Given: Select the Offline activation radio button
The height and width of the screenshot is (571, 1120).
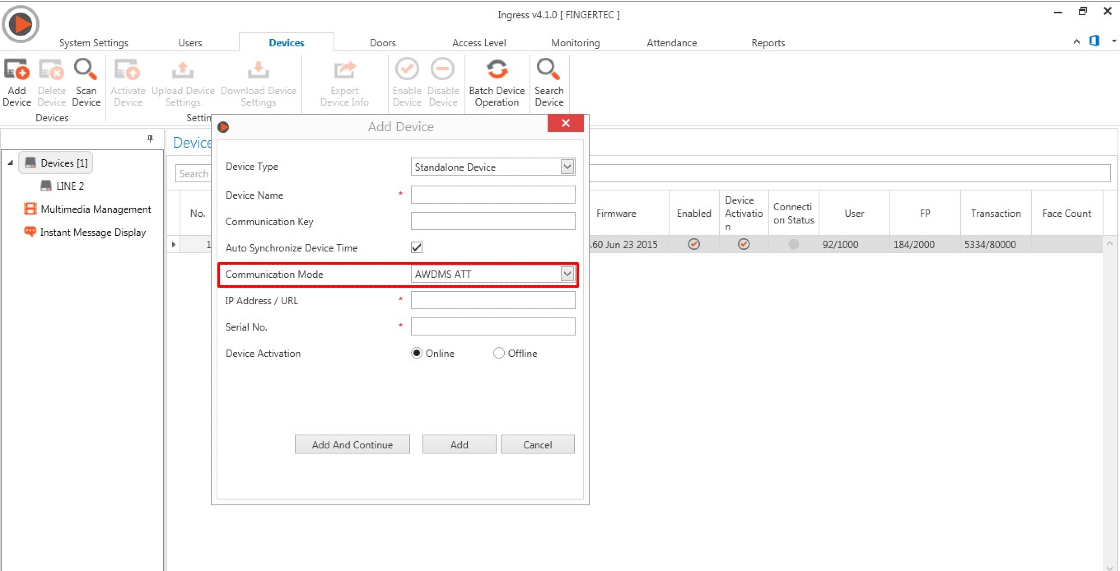Looking at the screenshot, I should click(499, 353).
